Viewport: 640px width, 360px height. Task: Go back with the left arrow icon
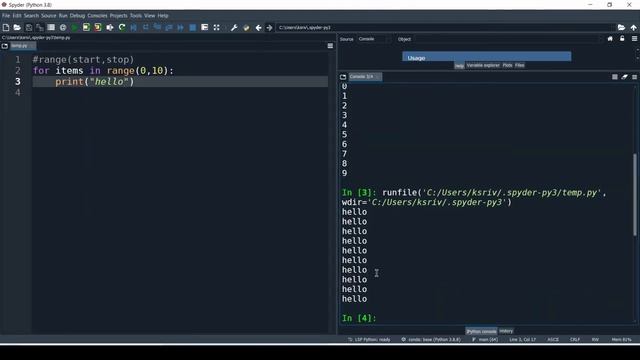click(258, 27)
